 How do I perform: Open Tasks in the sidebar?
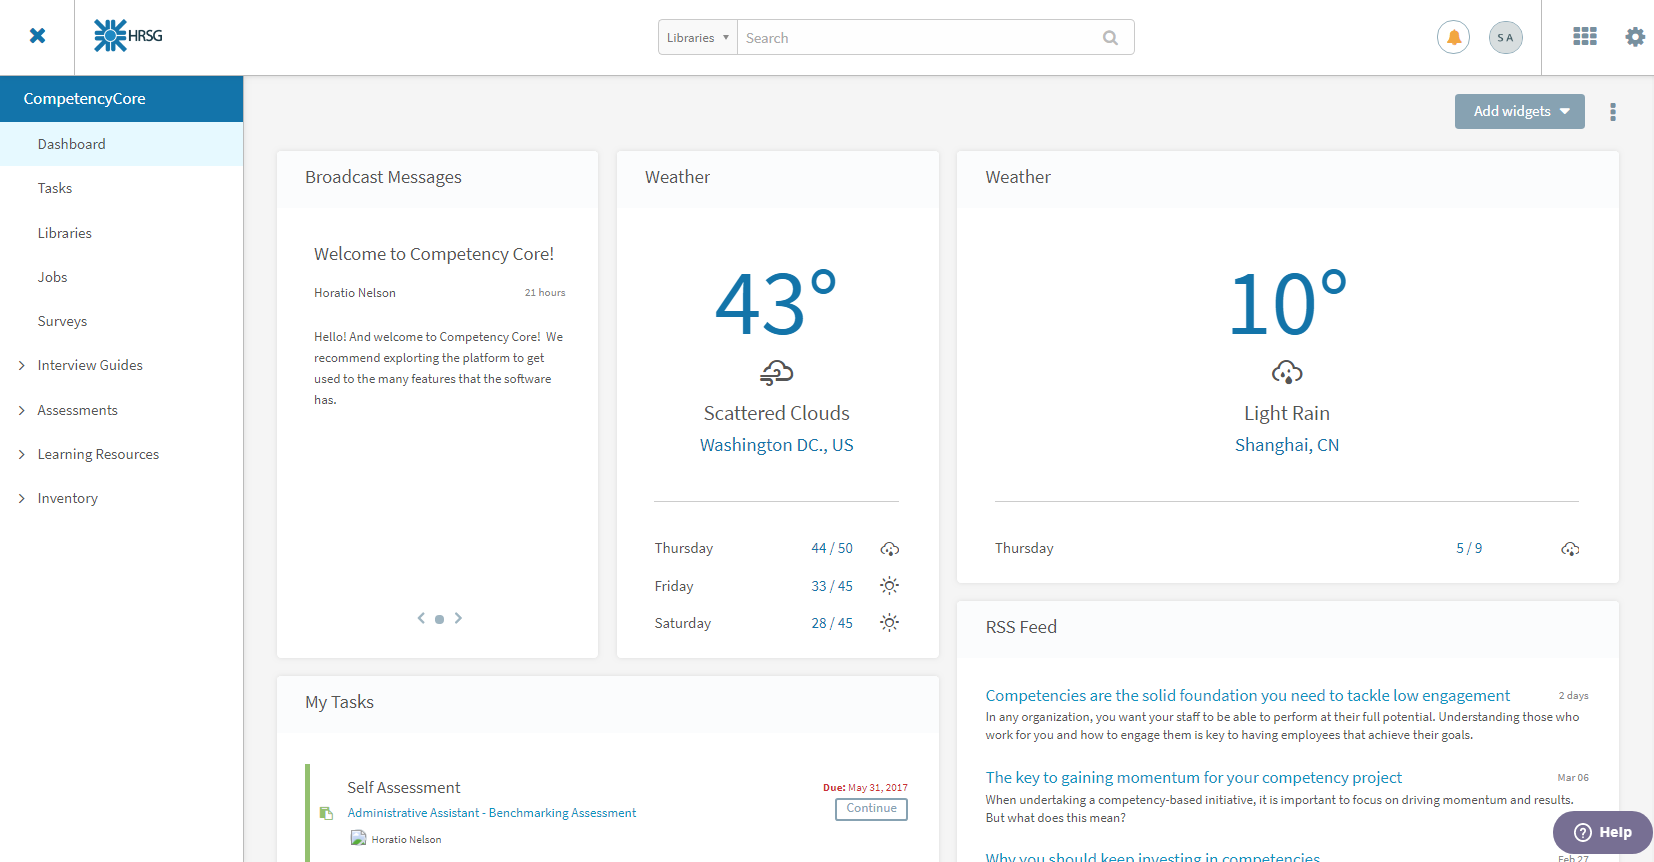click(x=55, y=188)
